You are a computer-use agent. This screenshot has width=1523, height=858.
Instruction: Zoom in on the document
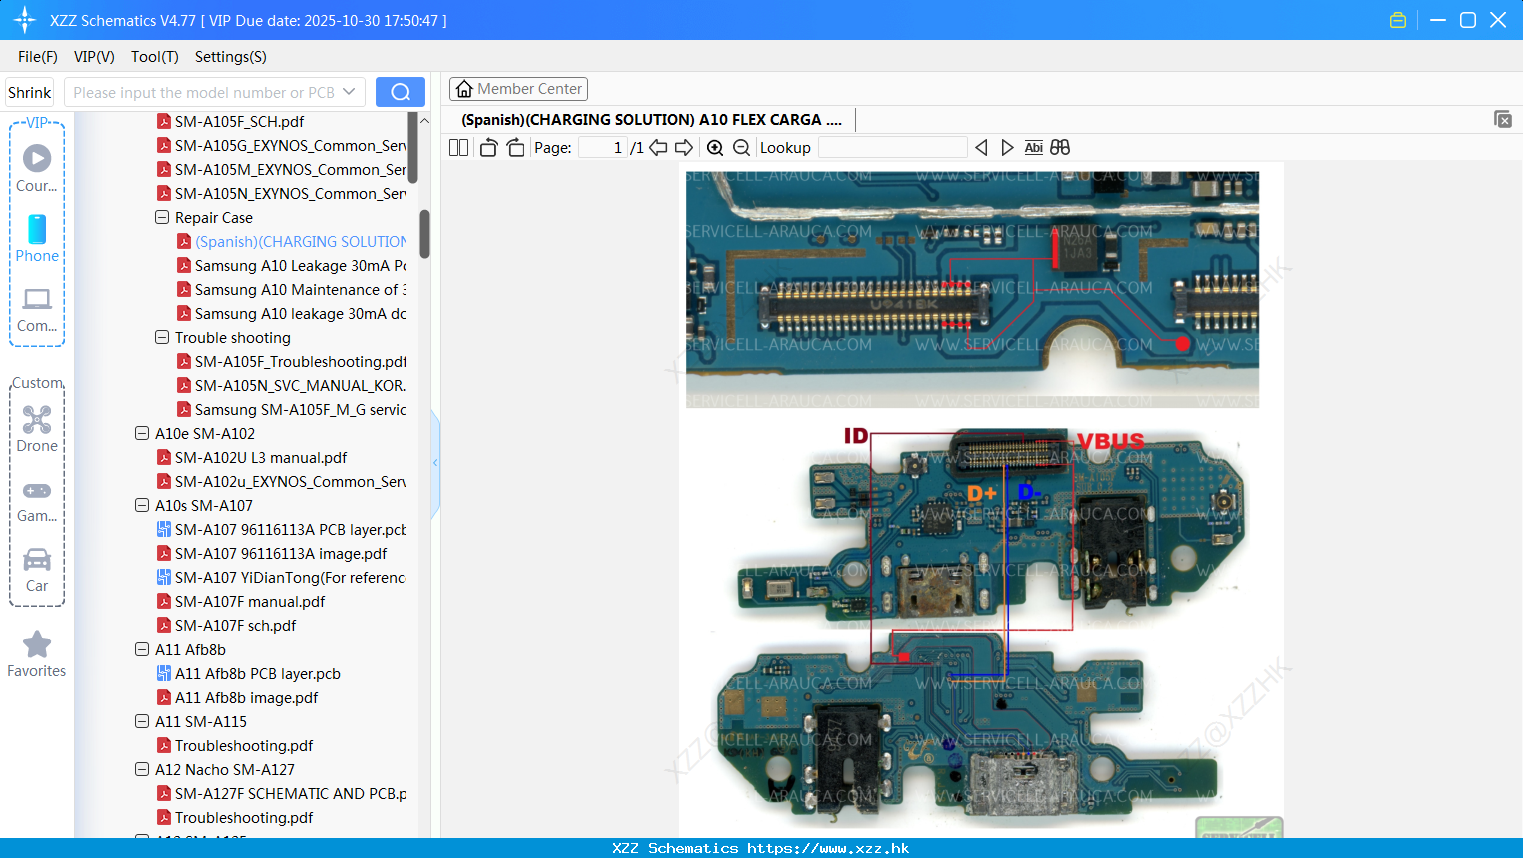[715, 147]
